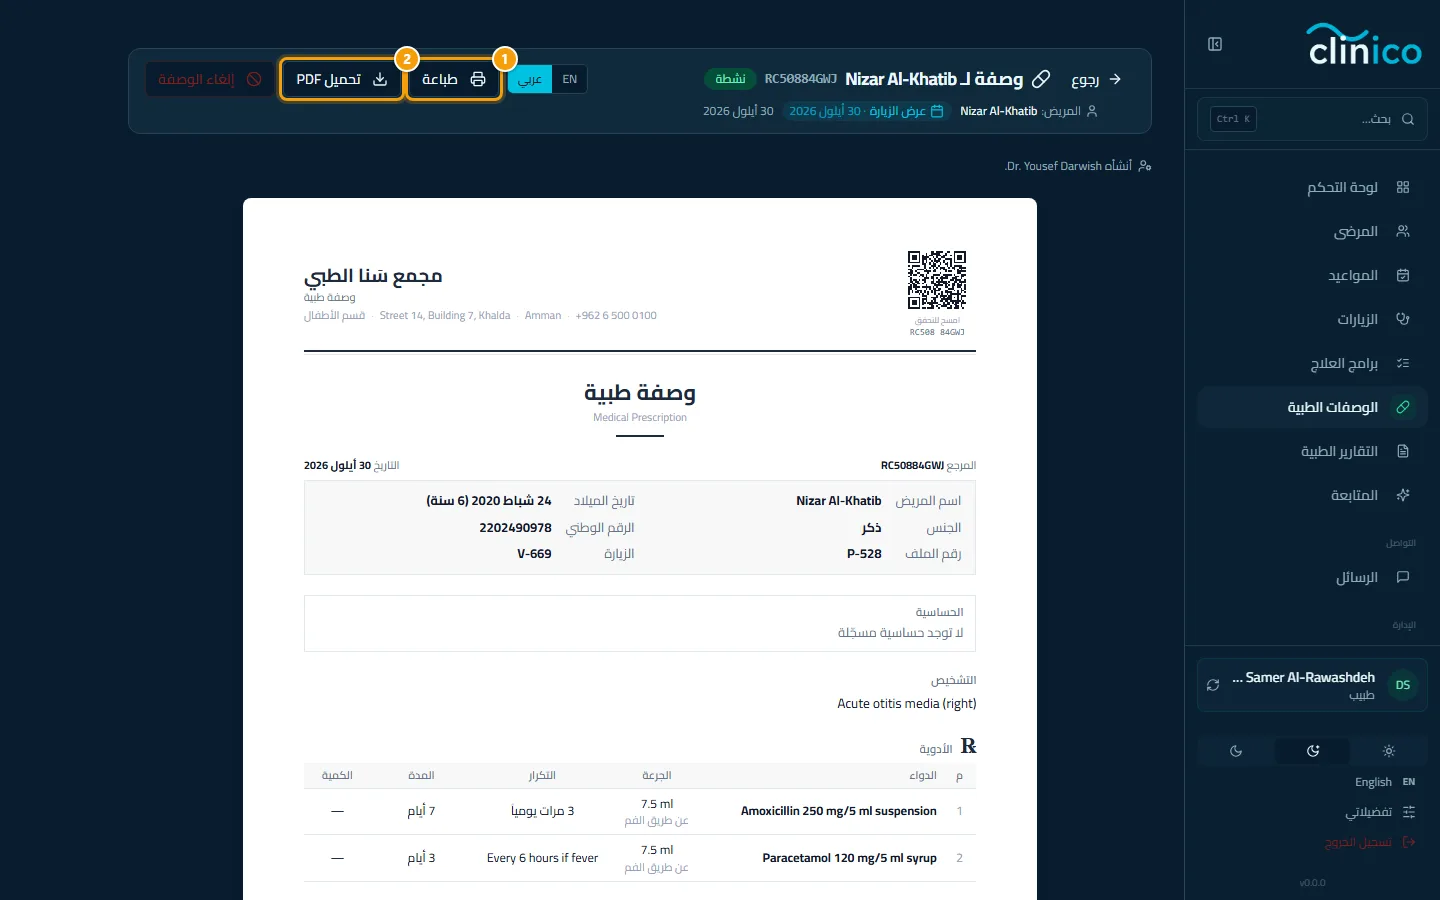This screenshot has height=900, width=1440.
Task: Click the prescription QR code
Action: click(x=937, y=280)
